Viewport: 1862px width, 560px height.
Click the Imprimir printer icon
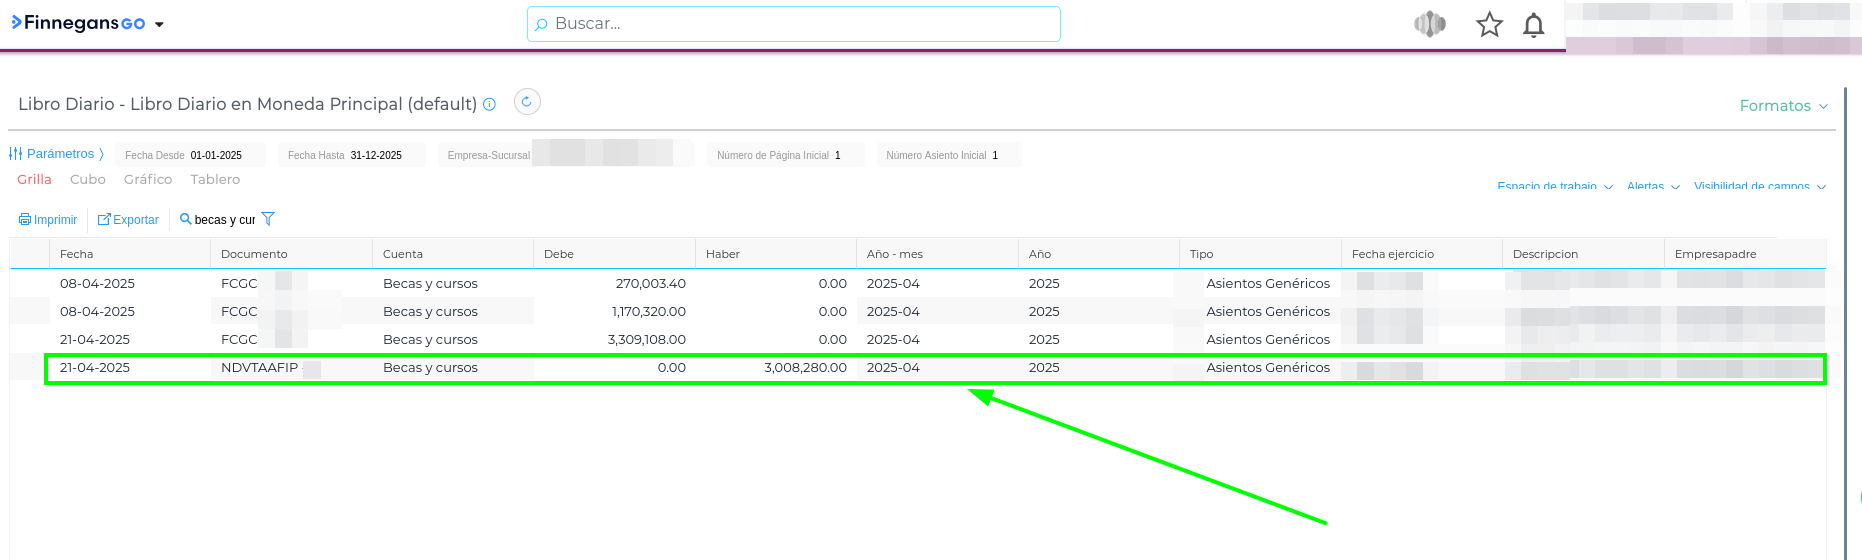[x=25, y=219]
